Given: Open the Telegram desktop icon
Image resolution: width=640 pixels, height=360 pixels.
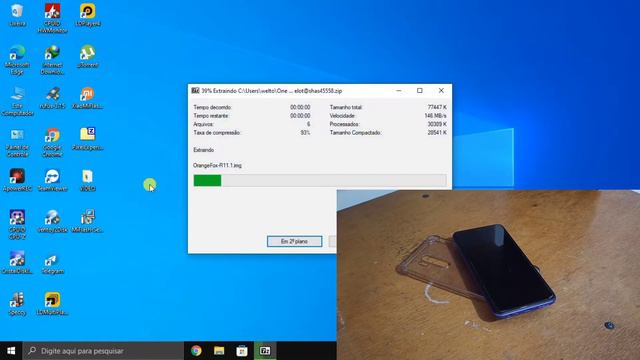Looking at the screenshot, I should point(52,263).
